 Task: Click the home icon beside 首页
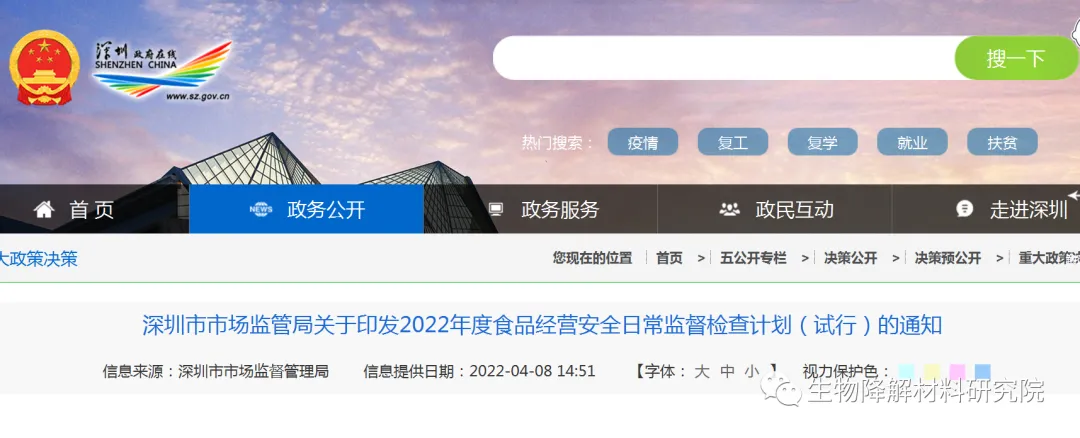pyautogui.click(x=44, y=209)
